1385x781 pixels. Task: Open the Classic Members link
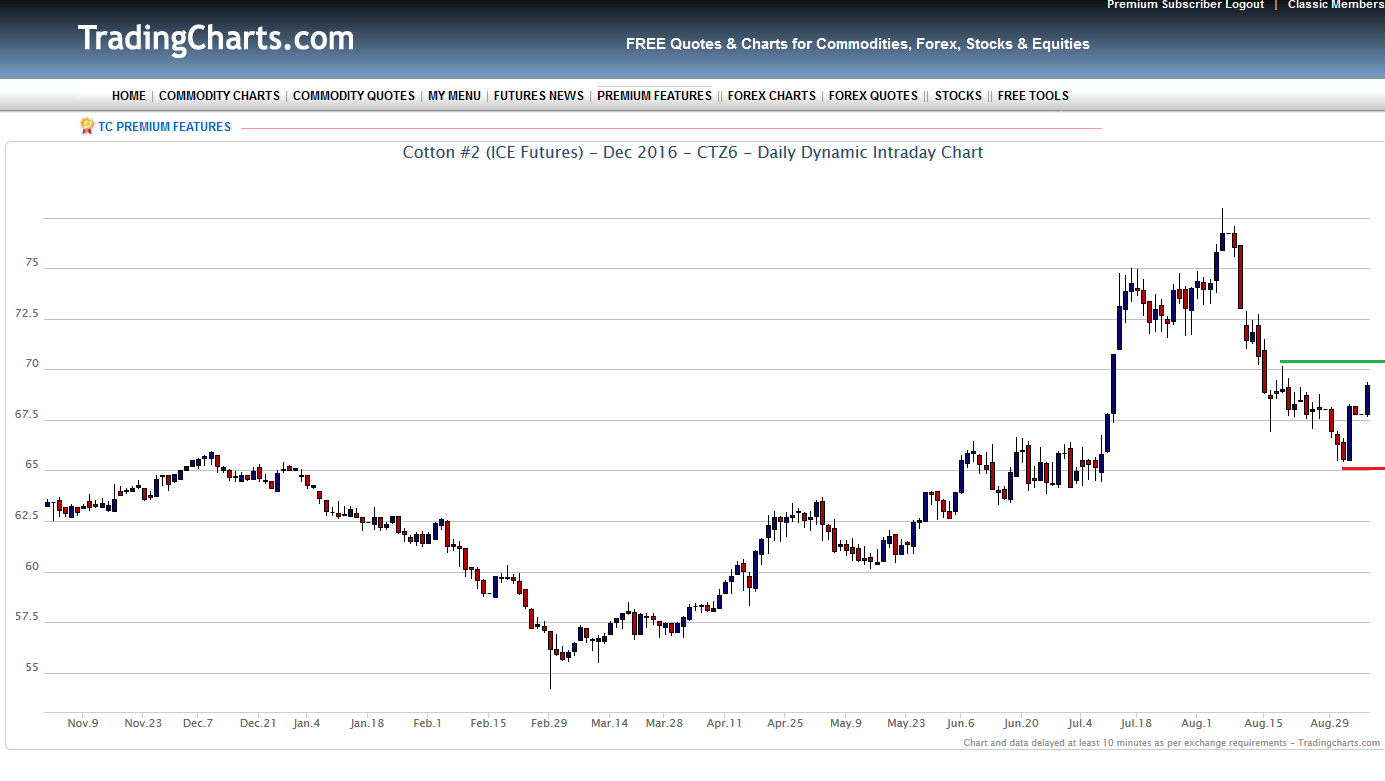coord(1335,5)
